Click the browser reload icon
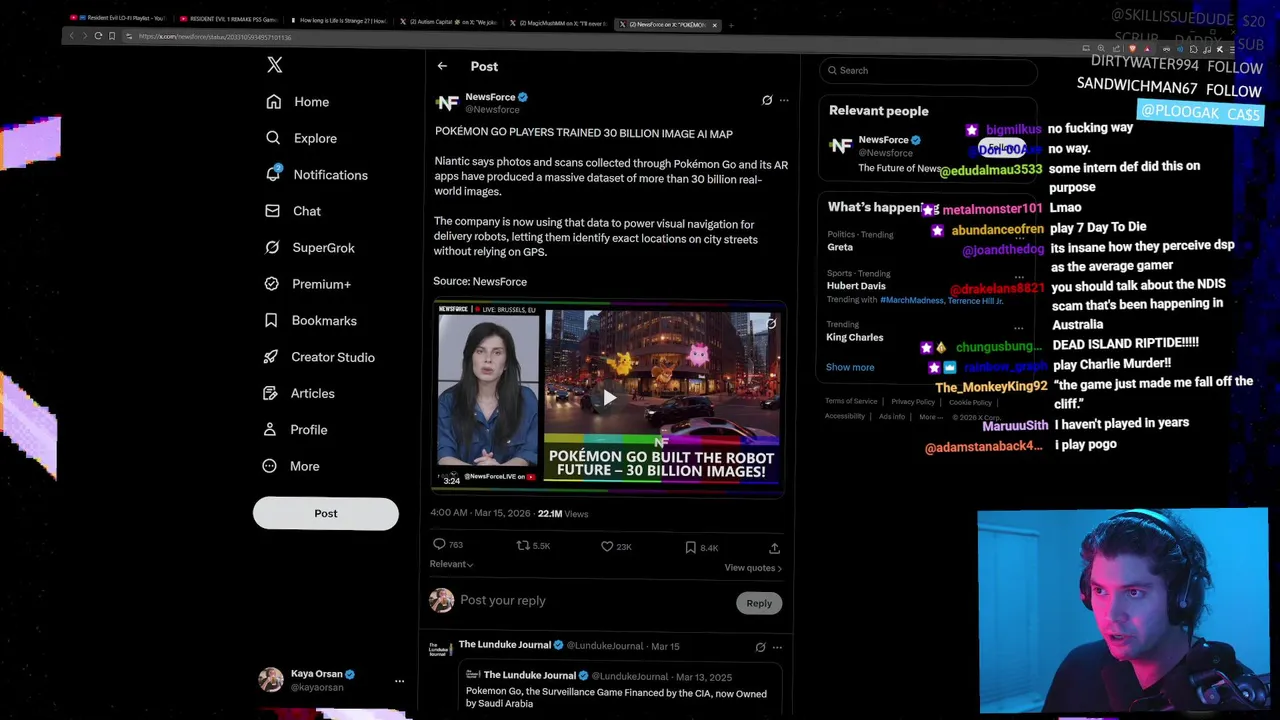1280x720 pixels. pyautogui.click(x=98, y=35)
